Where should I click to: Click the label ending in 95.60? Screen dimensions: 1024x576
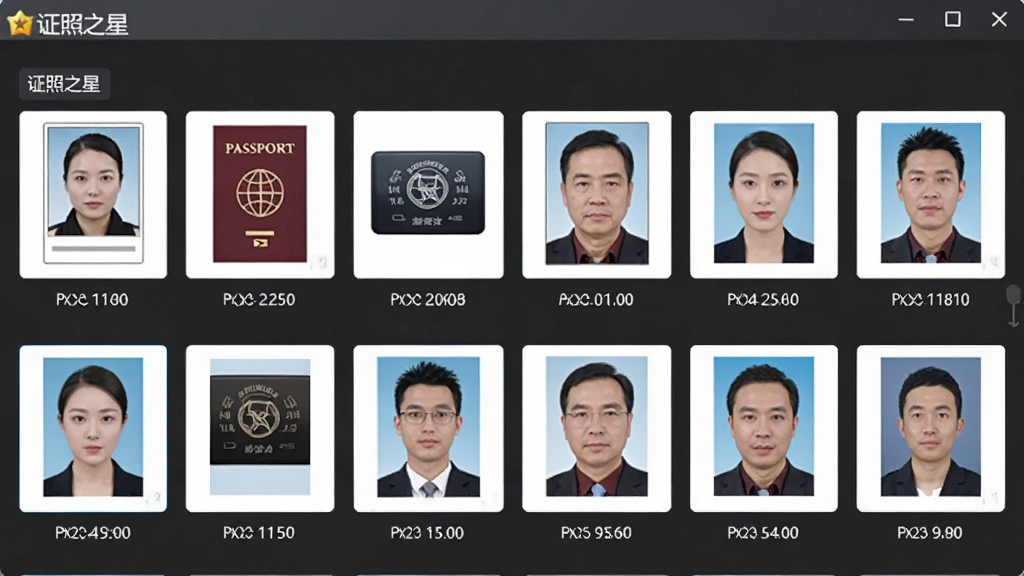pyautogui.click(x=596, y=533)
